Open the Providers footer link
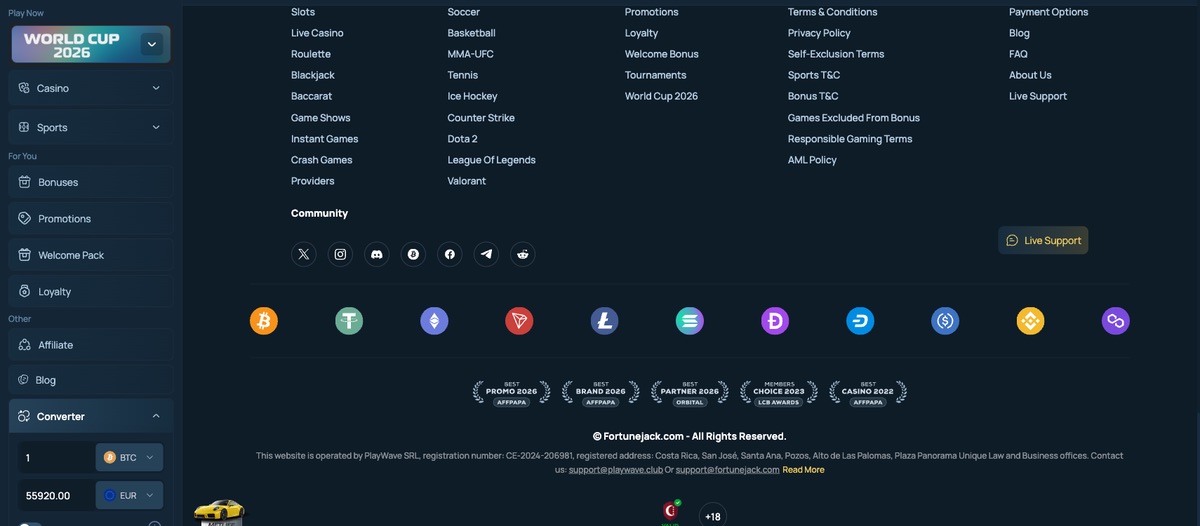The image size is (1200, 526). (313, 181)
